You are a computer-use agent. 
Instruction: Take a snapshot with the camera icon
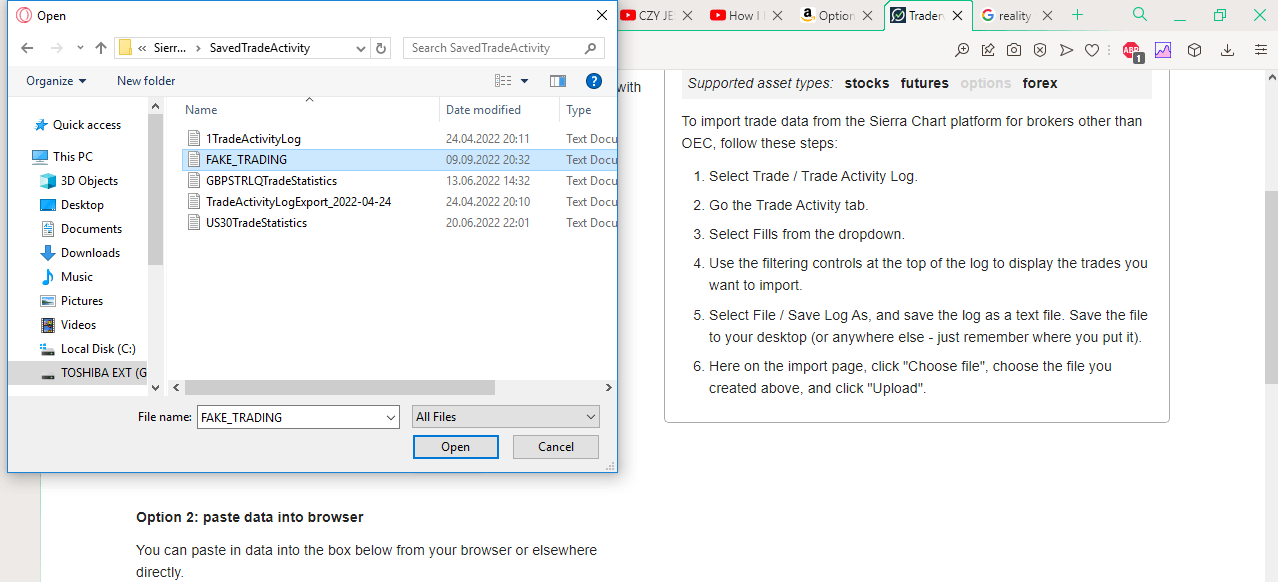pyautogui.click(x=1014, y=50)
